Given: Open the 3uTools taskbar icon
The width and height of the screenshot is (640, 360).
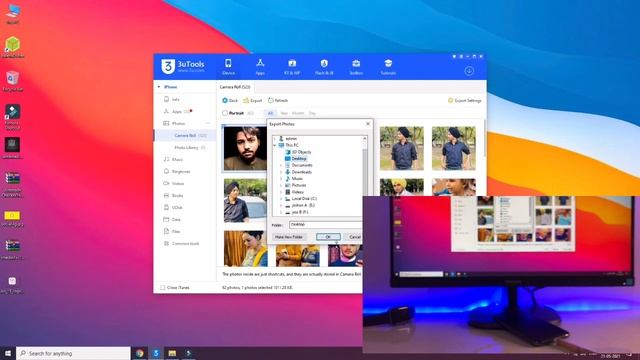Looking at the screenshot, I should pyautogui.click(x=156, y=353).
